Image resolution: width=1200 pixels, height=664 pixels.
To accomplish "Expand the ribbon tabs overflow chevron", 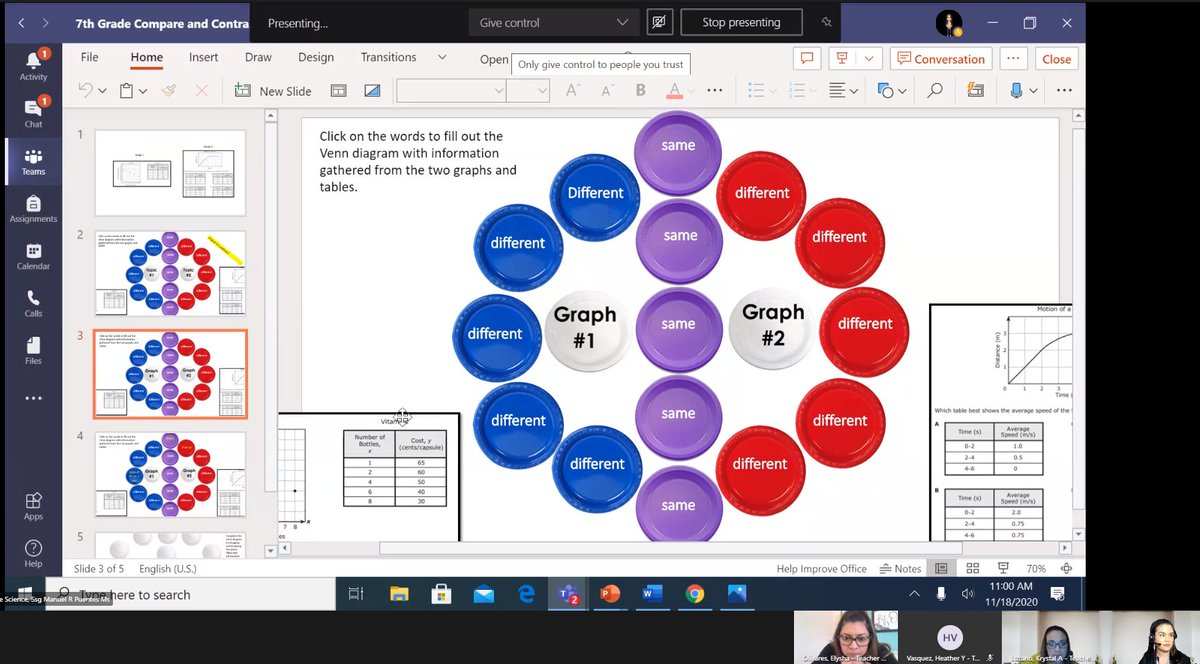I will [441, 58].
